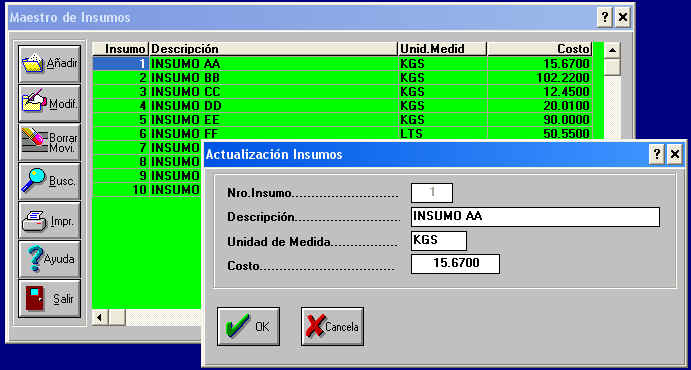Click the cost cell 20.0100
The width and height of the screenshot is (691, 370).
pyautogui.click(x=539, y=106)
